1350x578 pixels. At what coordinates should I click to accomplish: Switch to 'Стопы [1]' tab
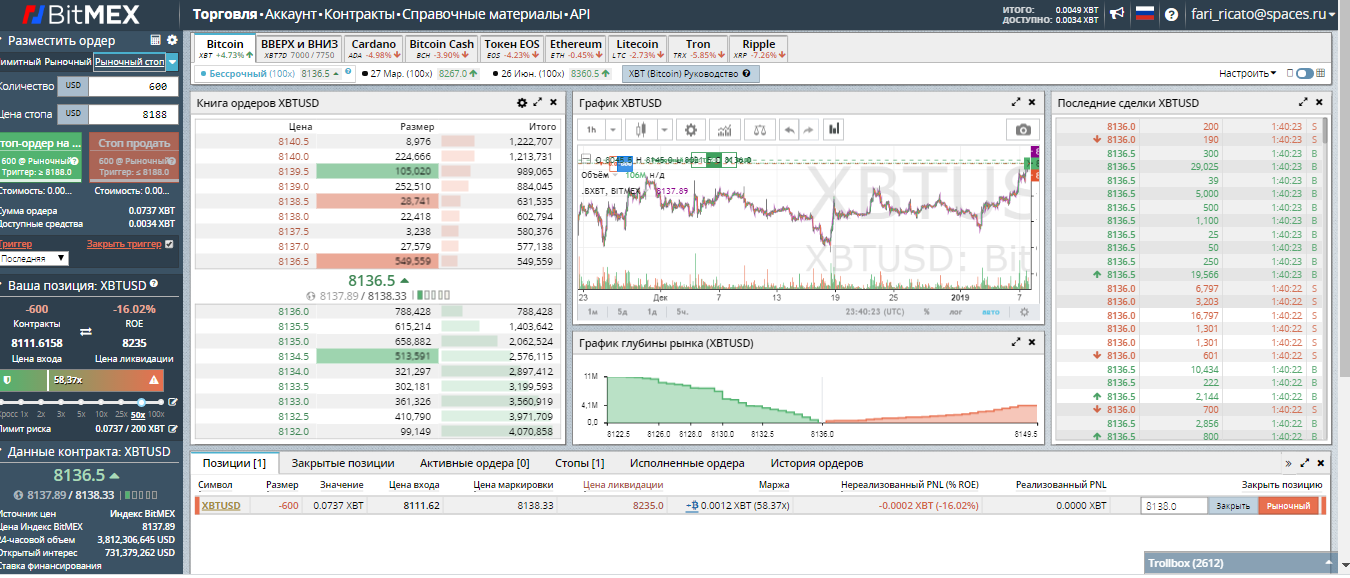pyautogui.click(x=577, y=463)
